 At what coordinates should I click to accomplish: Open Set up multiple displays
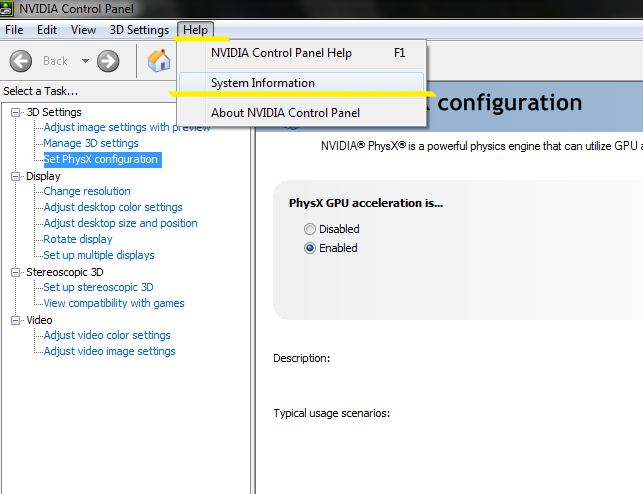(99, 255)
